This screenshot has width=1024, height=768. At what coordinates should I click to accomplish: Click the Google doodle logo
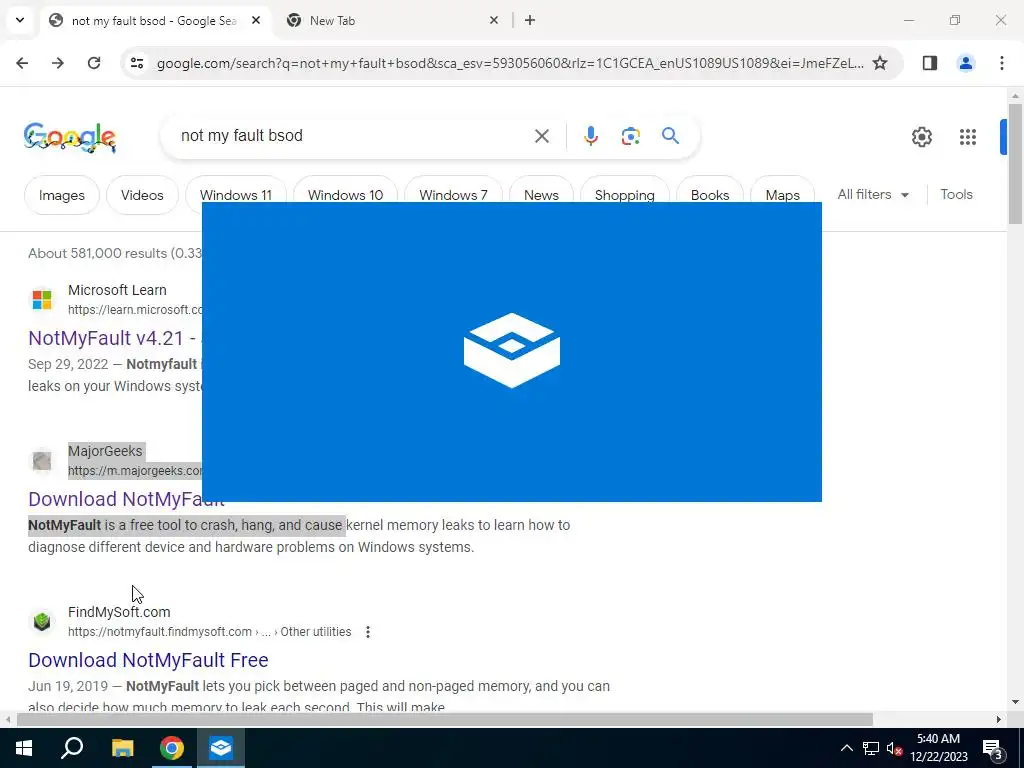click(x=70, y=137)
